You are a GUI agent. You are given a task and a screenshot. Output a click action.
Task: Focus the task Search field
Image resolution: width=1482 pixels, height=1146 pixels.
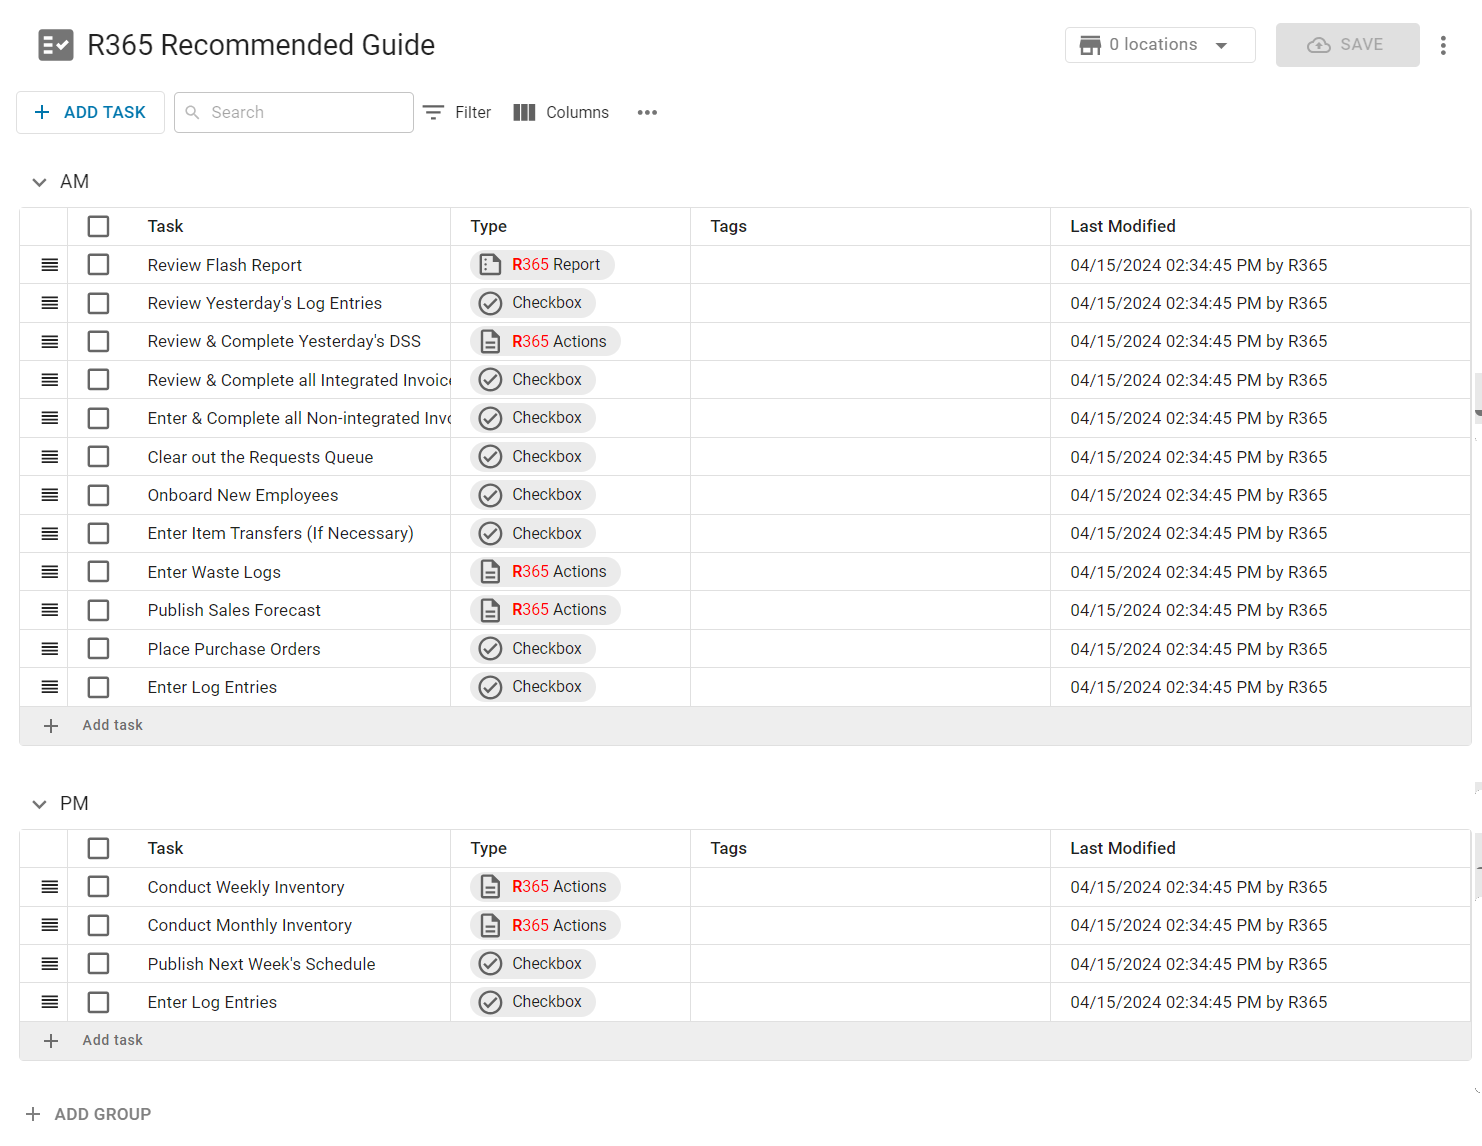click(x=294, y=113)
